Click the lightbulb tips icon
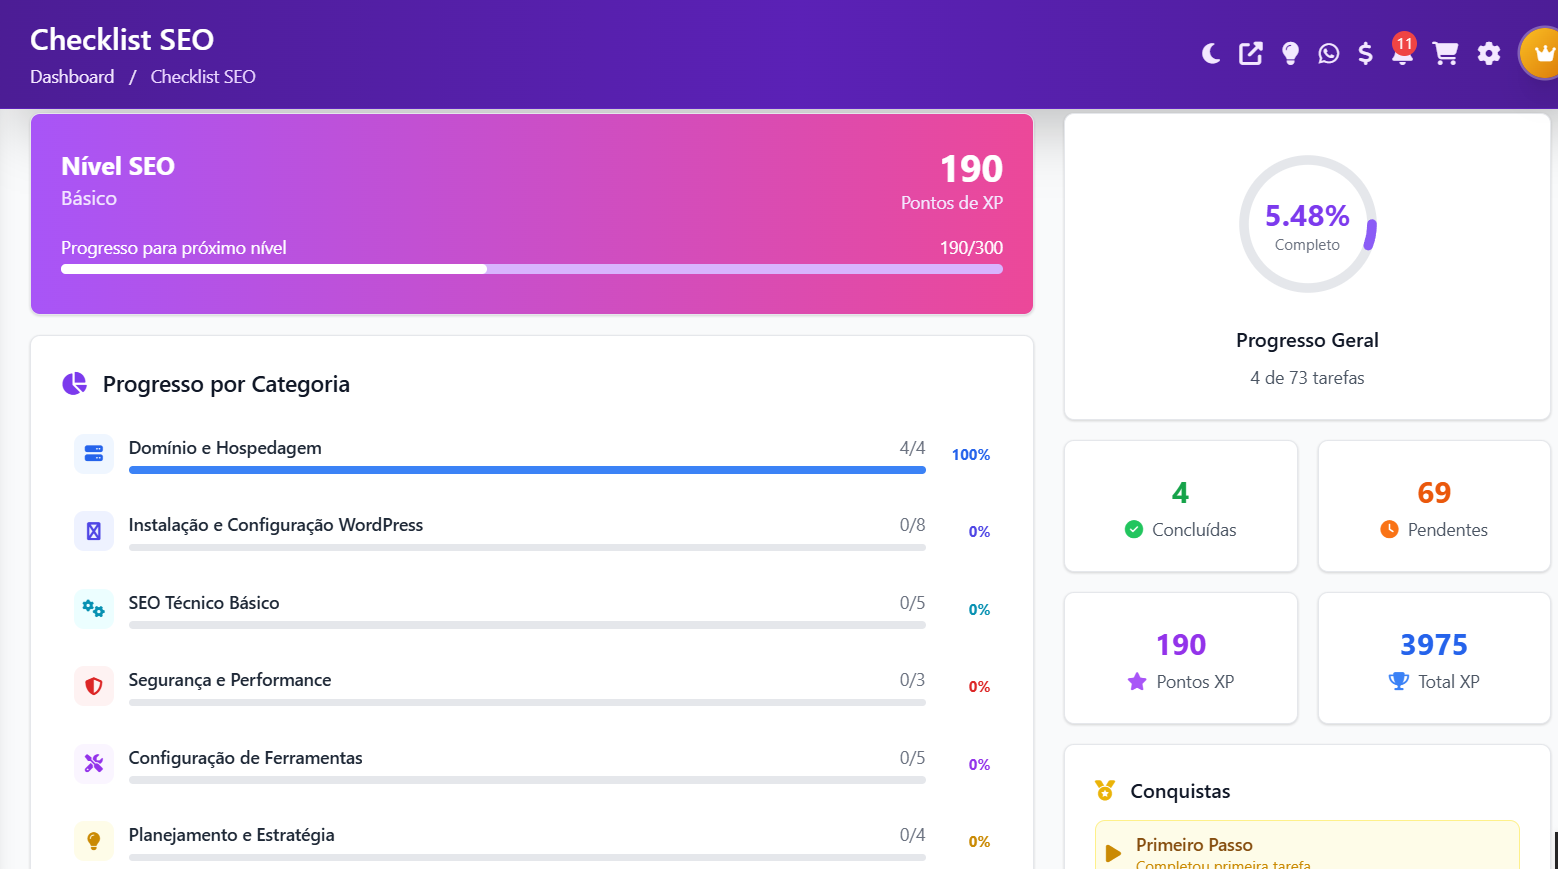This screenshot has width=1558, height=869. coord(1289,53)
